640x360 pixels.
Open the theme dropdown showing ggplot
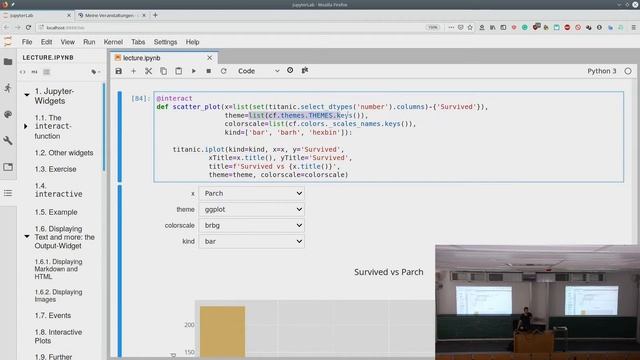pos(251,209)
